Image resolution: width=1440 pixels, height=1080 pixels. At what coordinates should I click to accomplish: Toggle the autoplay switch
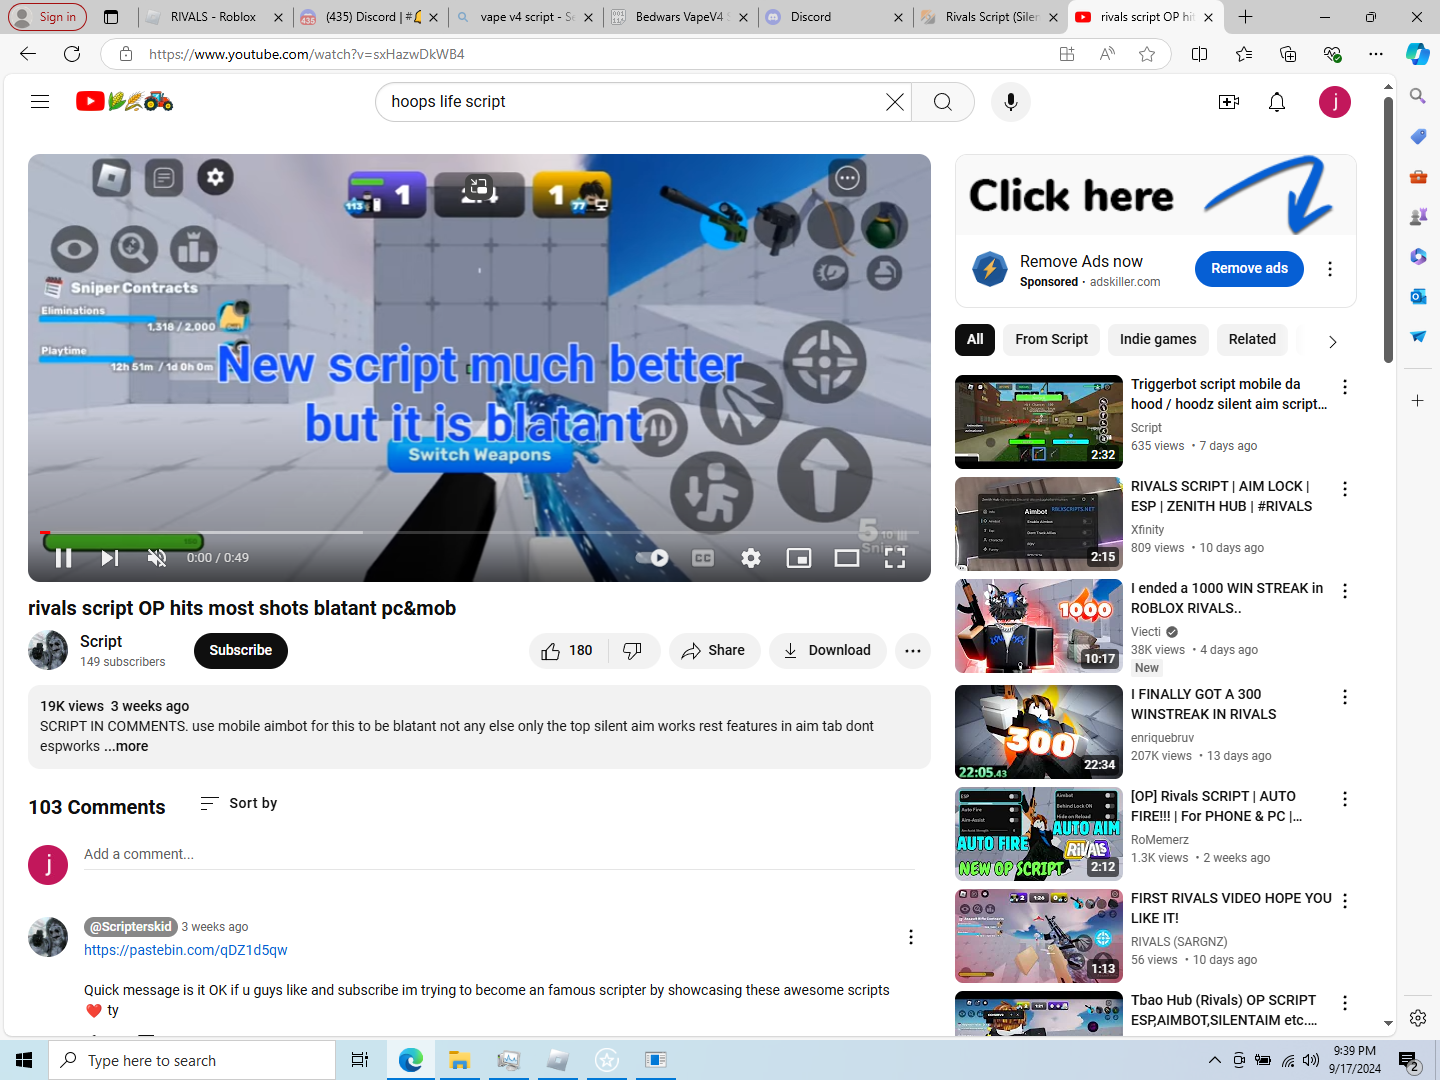coord(654,558)
